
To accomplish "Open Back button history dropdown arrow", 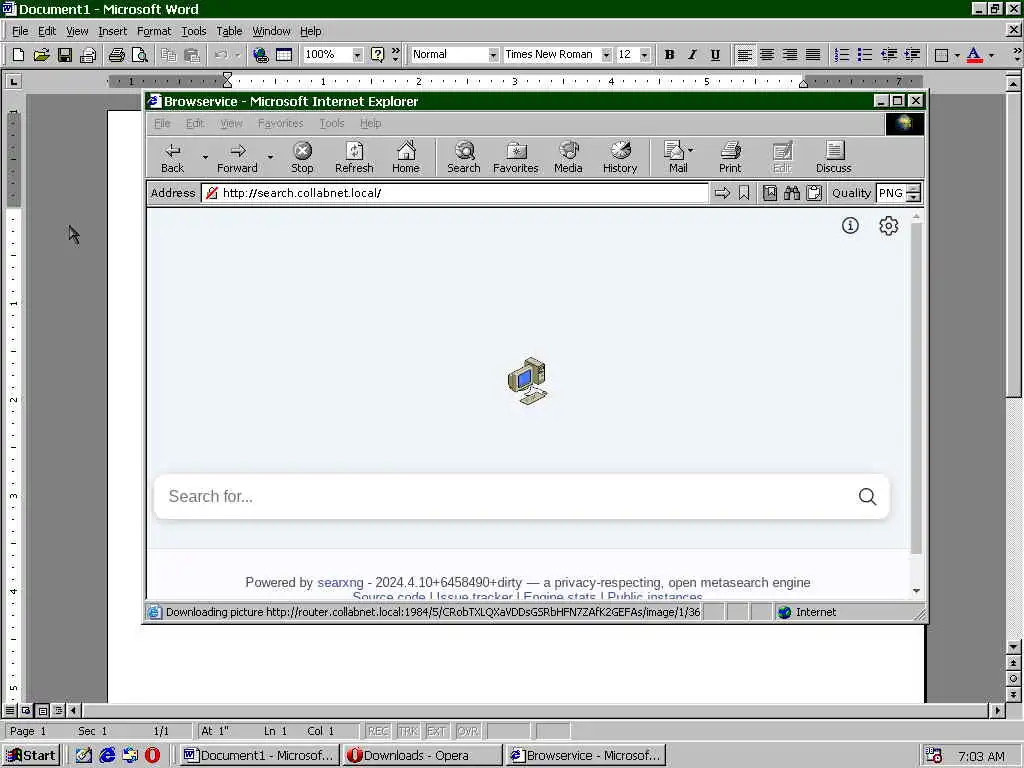I will tap(204, 157).
